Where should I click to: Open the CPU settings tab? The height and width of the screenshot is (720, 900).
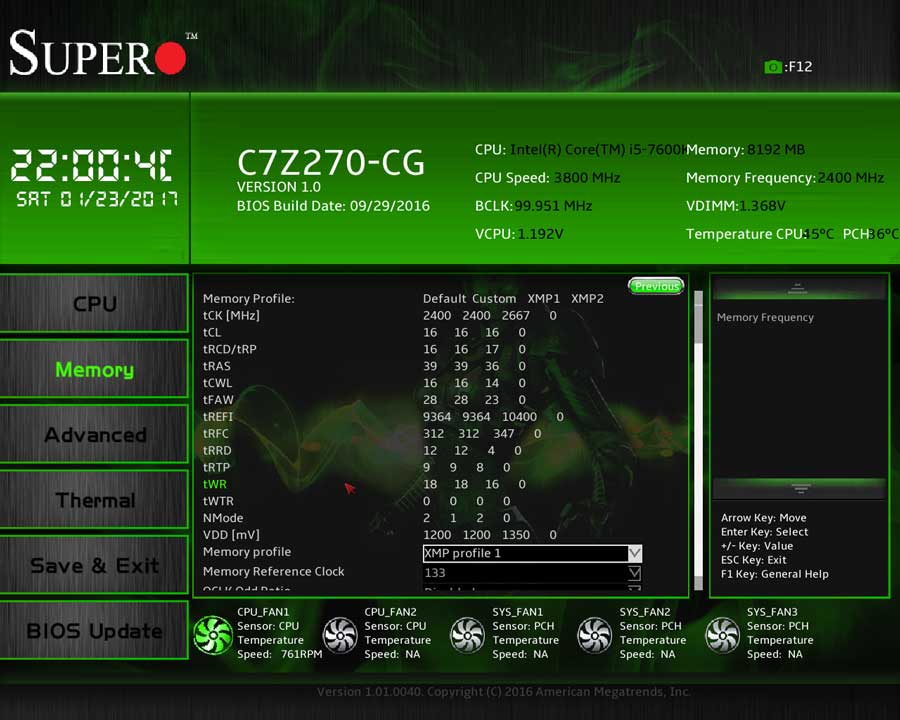pyautogui.click(x=94, y=303)
